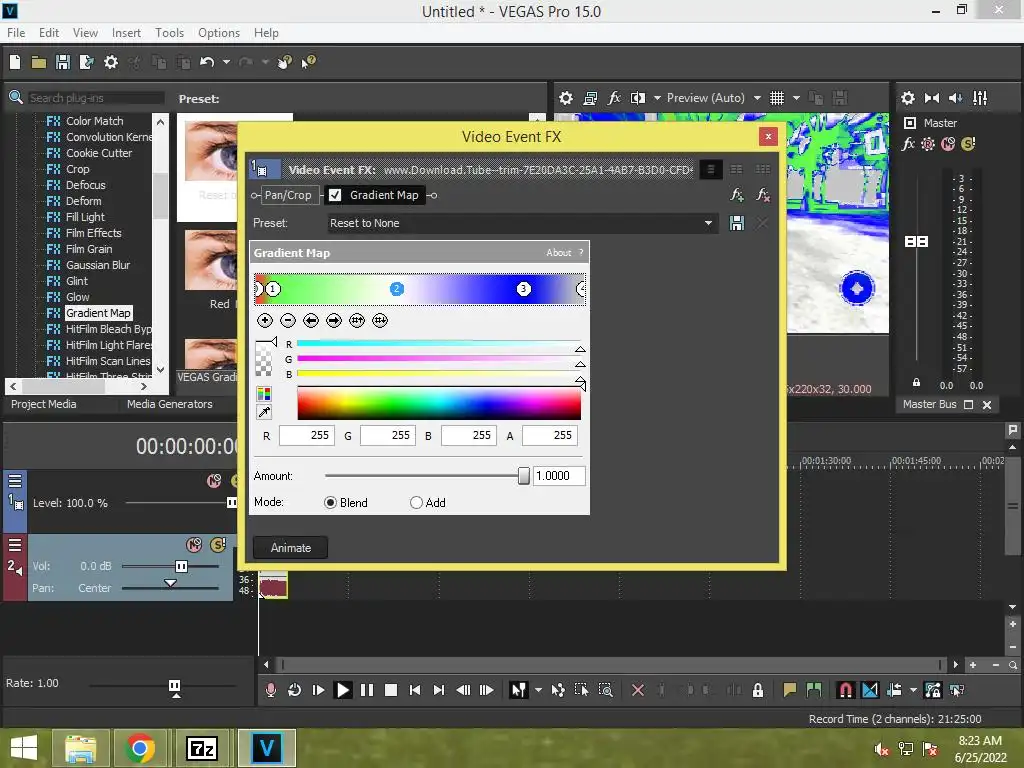Open preview Project Video Properties gear
This screenshot has height=768, width=1024.
pos(566,98)
